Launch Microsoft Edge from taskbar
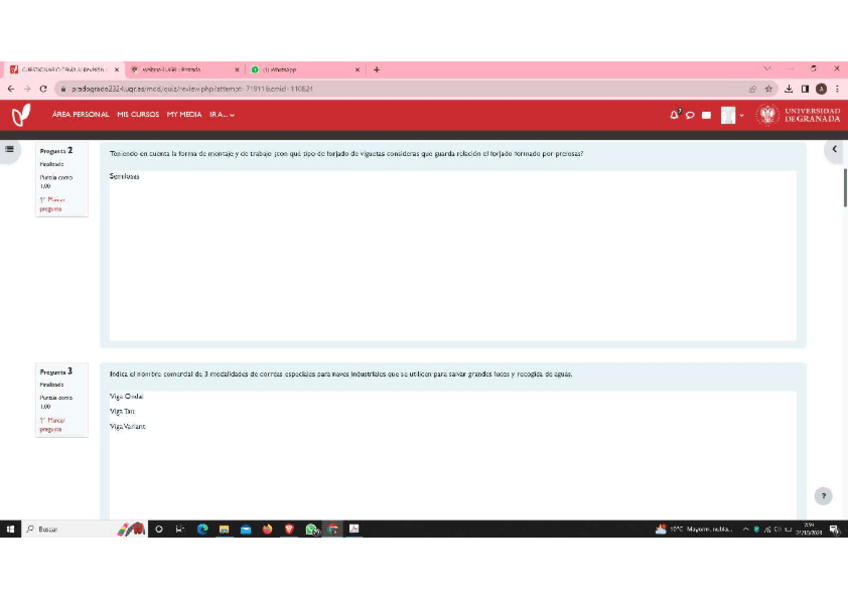 click(x=202, y=529)
